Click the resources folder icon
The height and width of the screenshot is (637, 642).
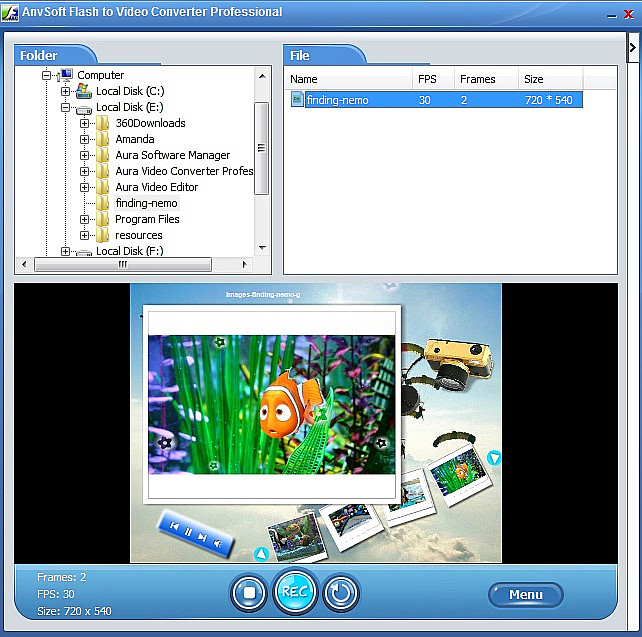coord(102,235)
